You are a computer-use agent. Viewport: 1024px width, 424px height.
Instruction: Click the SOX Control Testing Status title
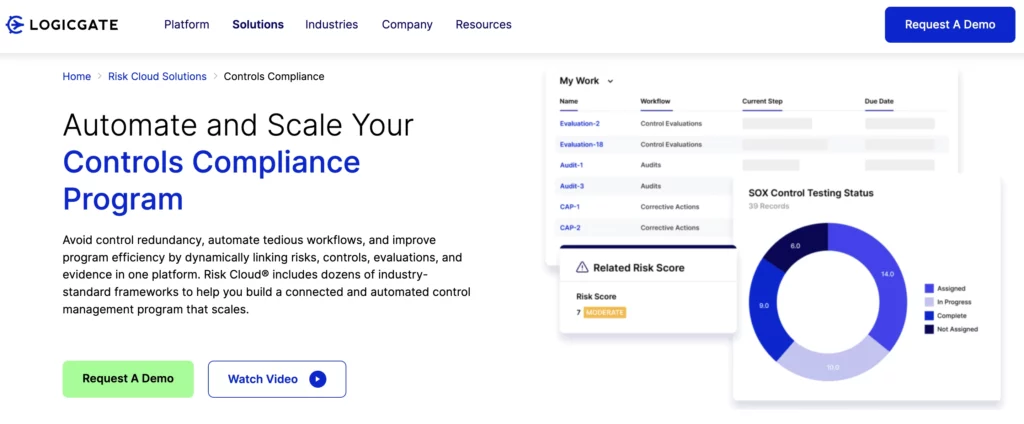pos(811,193)
